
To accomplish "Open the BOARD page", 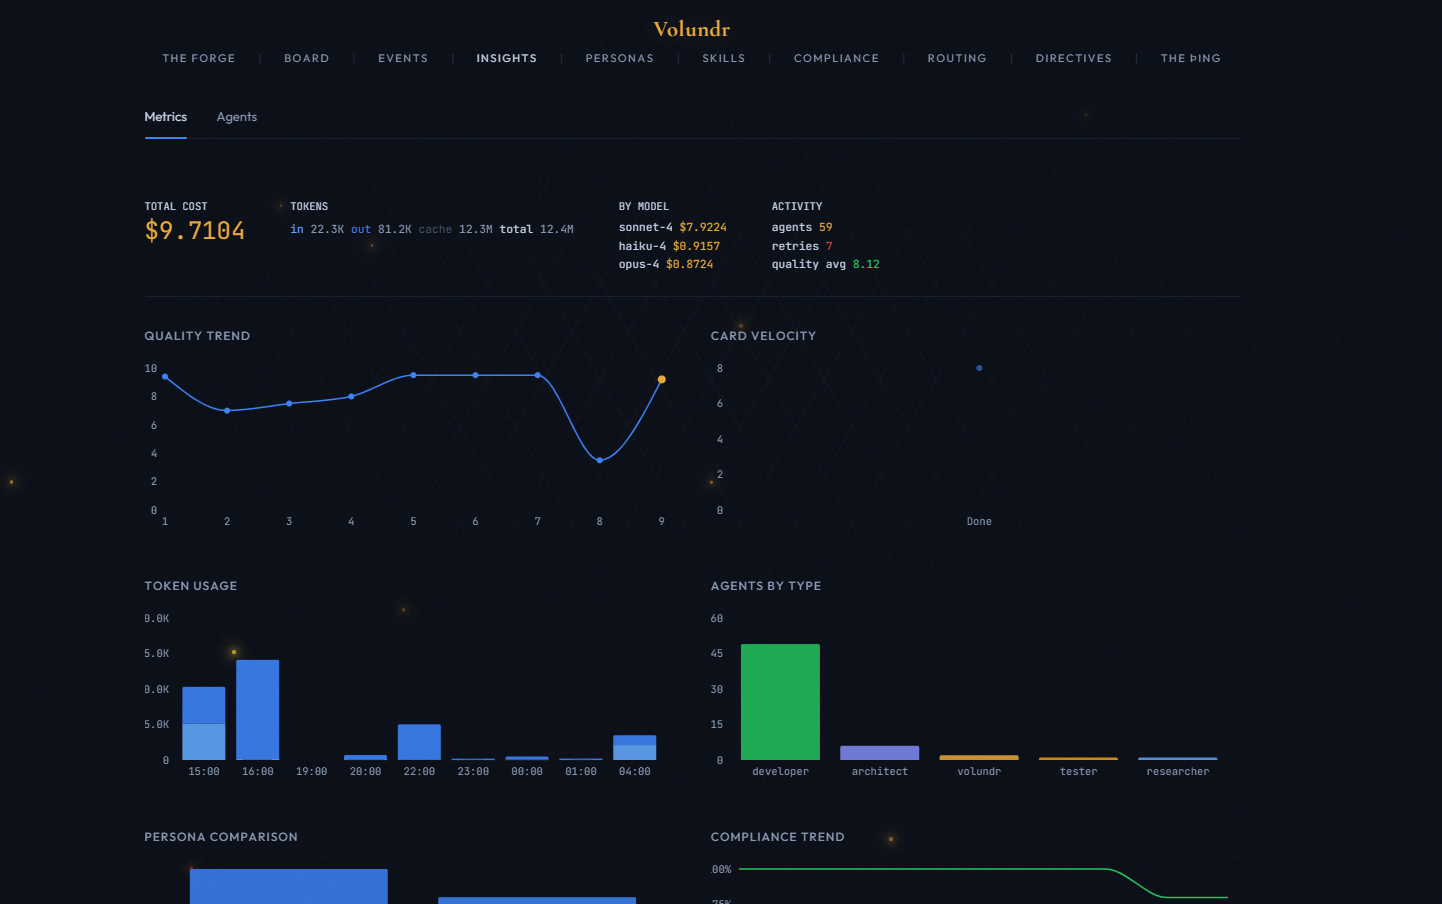I will point(307,58).
